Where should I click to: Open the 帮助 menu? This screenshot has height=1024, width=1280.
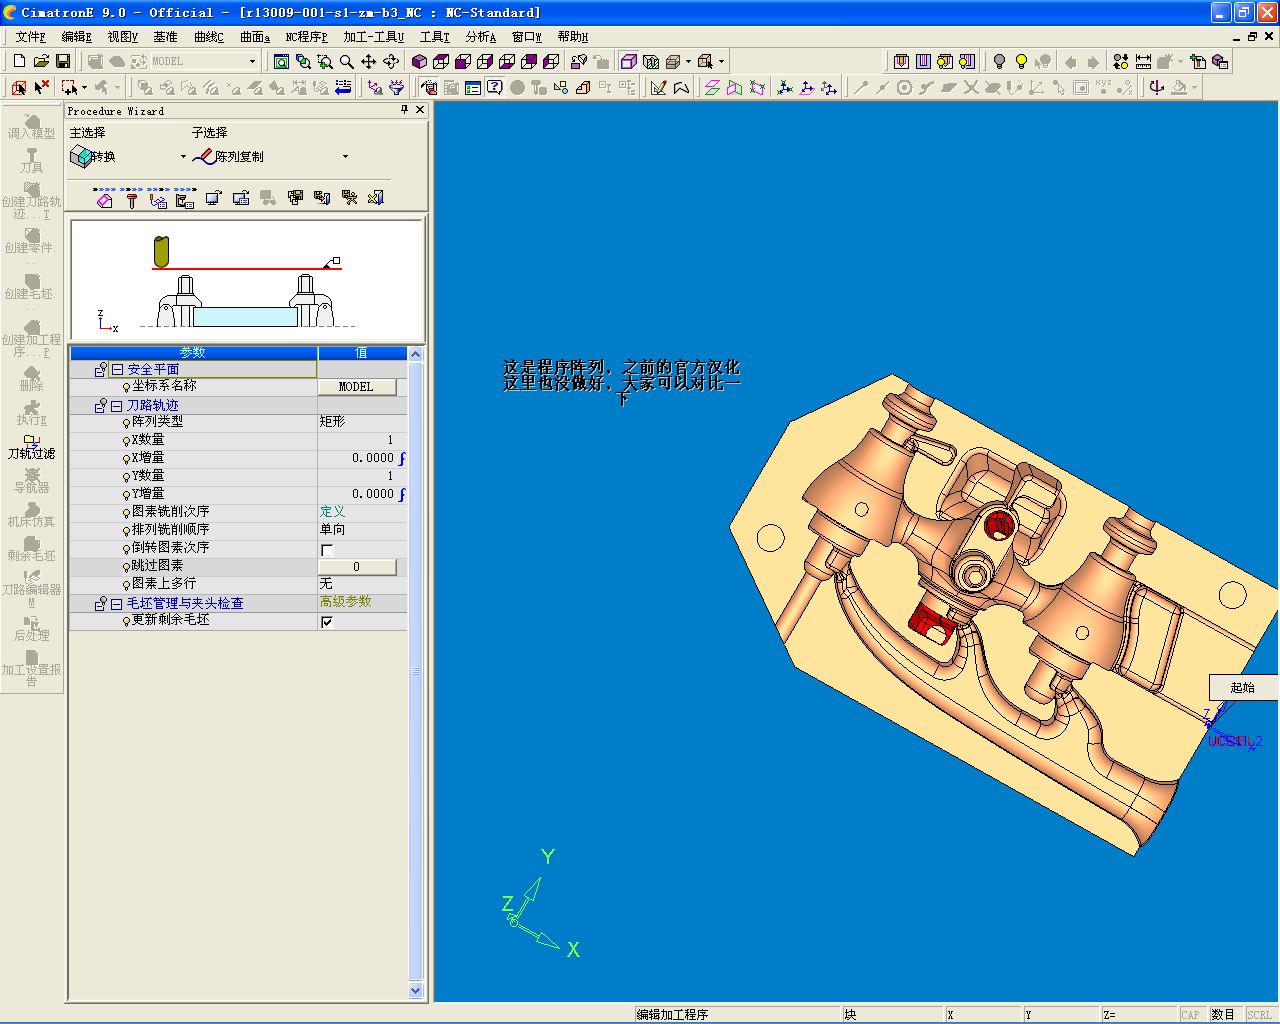pos(573,37)
